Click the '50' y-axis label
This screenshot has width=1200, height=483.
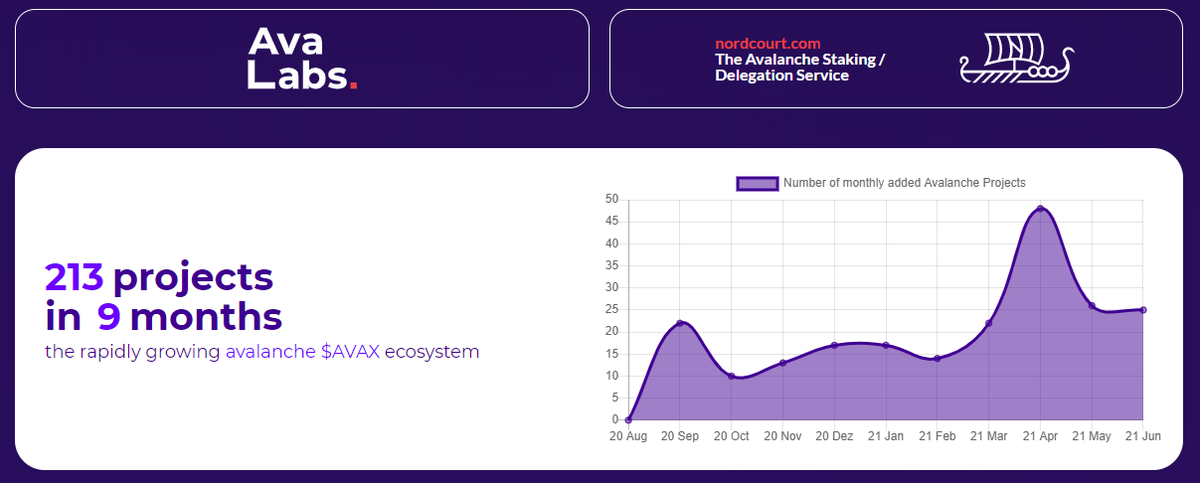coord(611,199)
